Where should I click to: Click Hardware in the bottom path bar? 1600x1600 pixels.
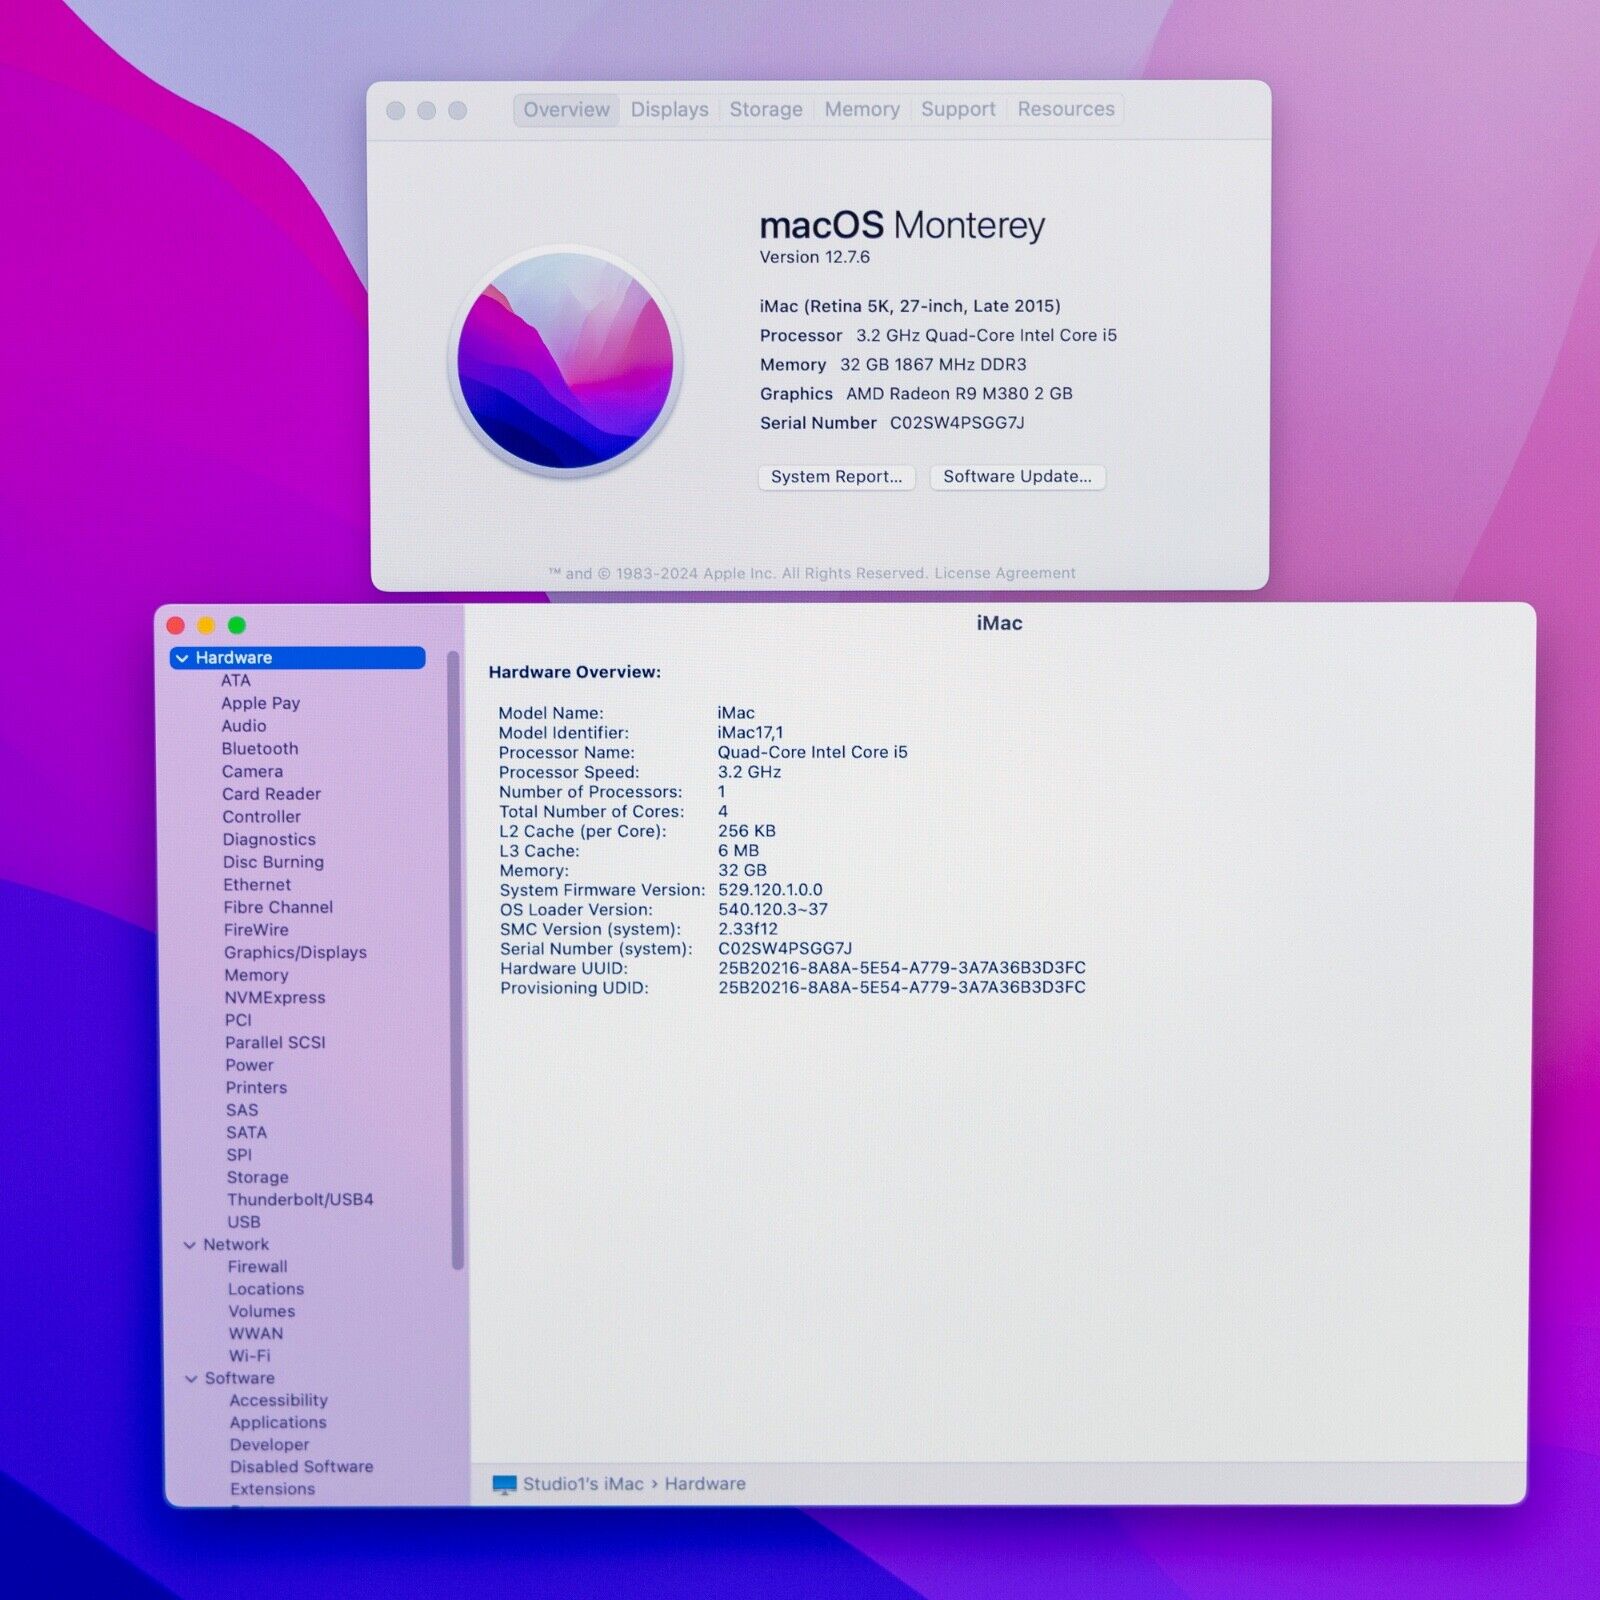point(705,1484)
